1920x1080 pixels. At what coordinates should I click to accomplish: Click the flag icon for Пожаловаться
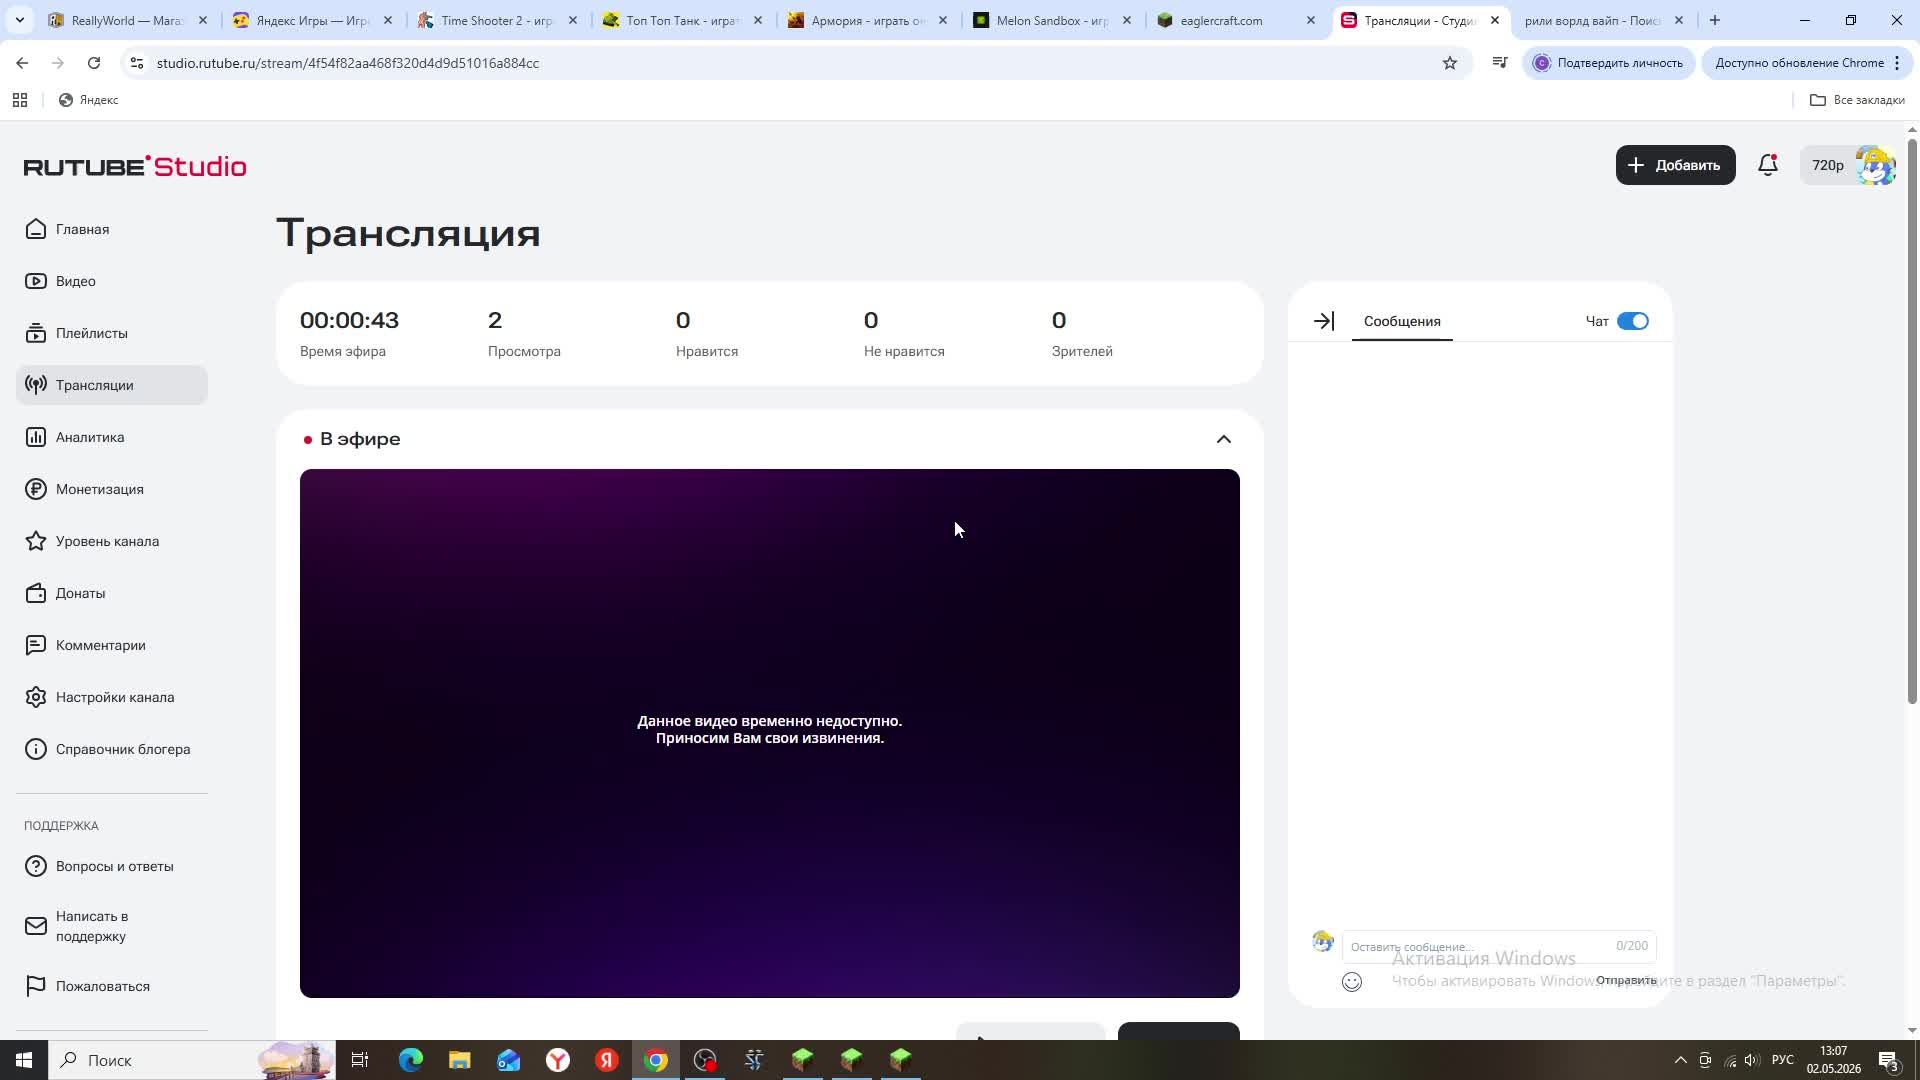[x=36, y=986]
